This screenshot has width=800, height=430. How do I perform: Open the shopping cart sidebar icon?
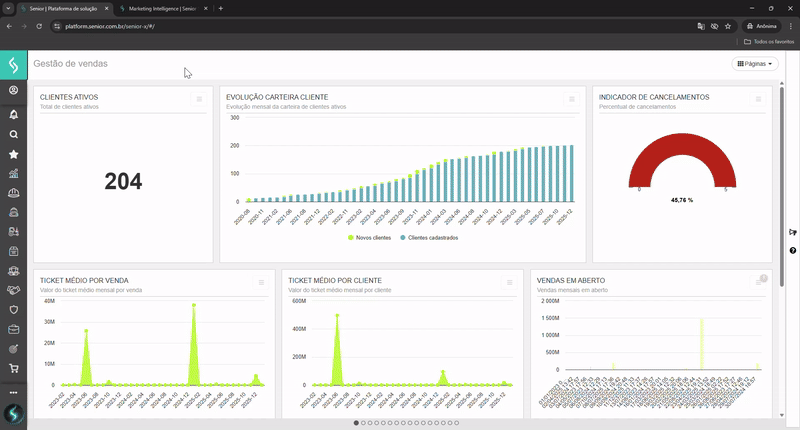click(14, 368)
